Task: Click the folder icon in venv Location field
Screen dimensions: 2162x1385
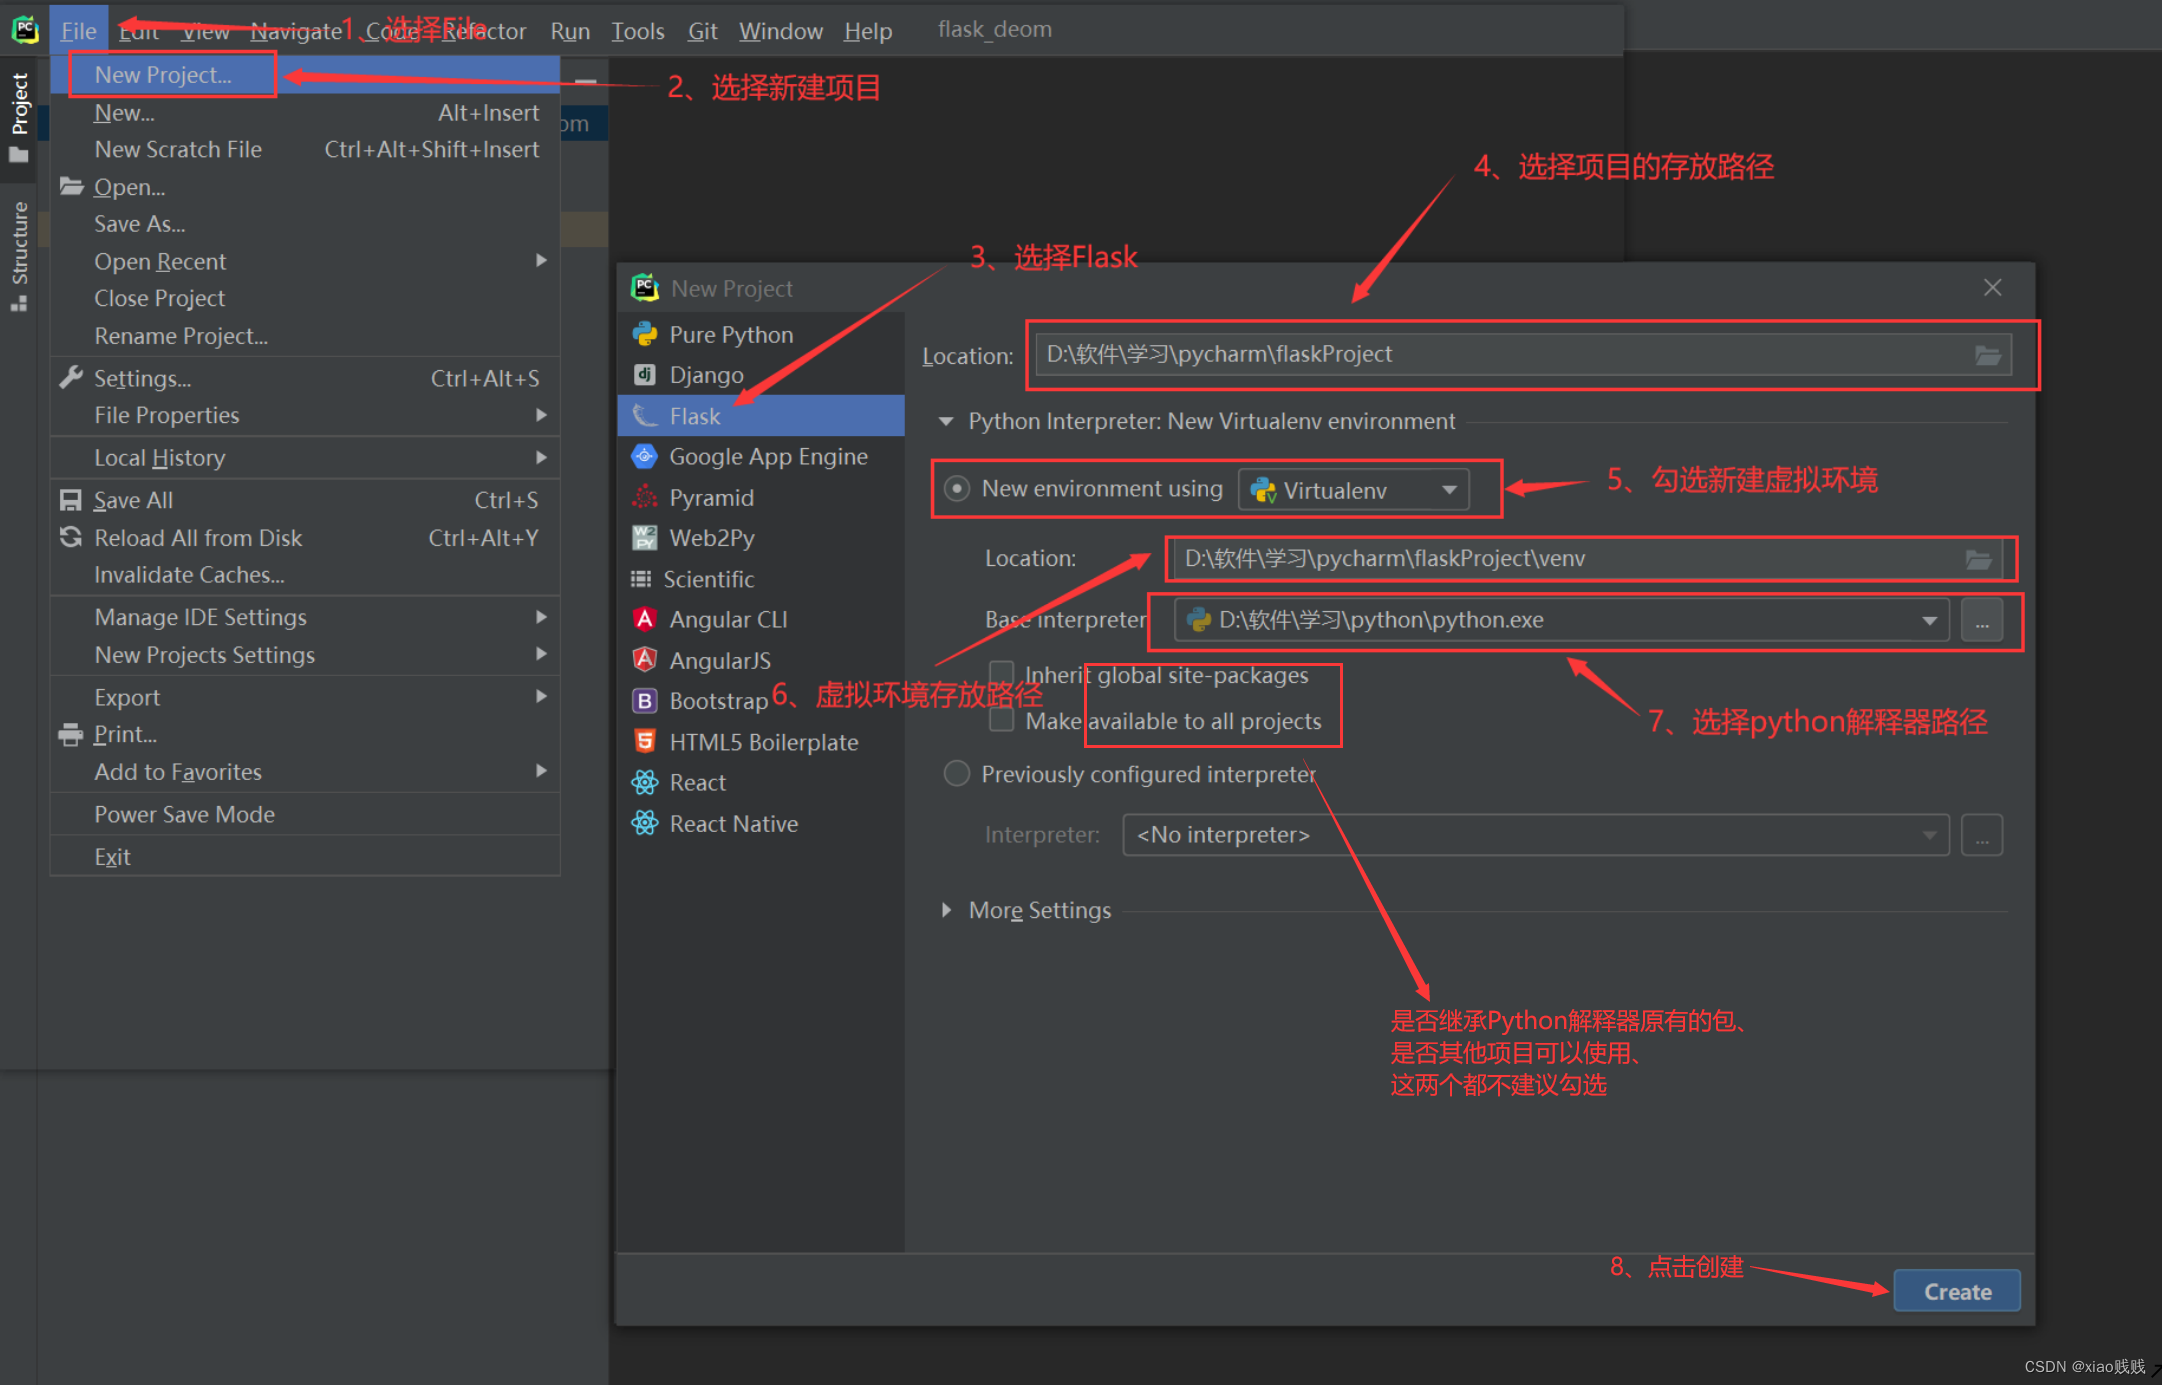Action: click(1978, 559)
